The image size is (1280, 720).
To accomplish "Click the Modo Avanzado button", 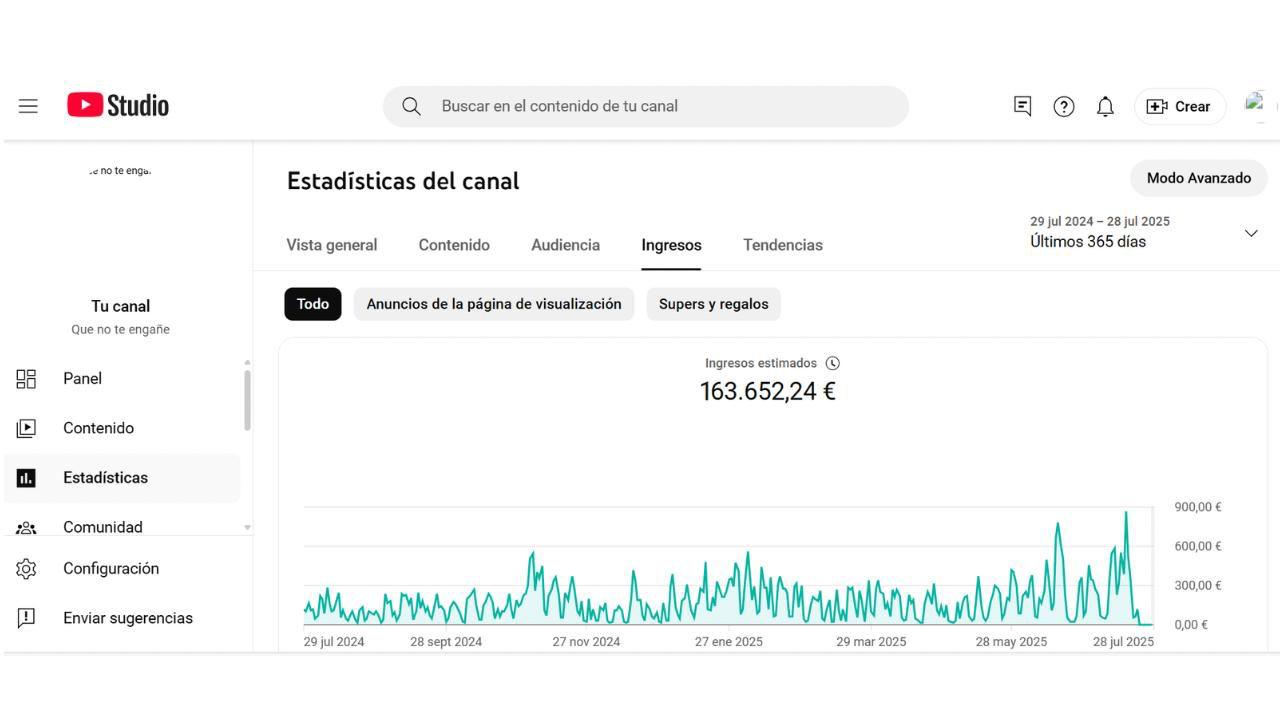I will point(1198,177).
